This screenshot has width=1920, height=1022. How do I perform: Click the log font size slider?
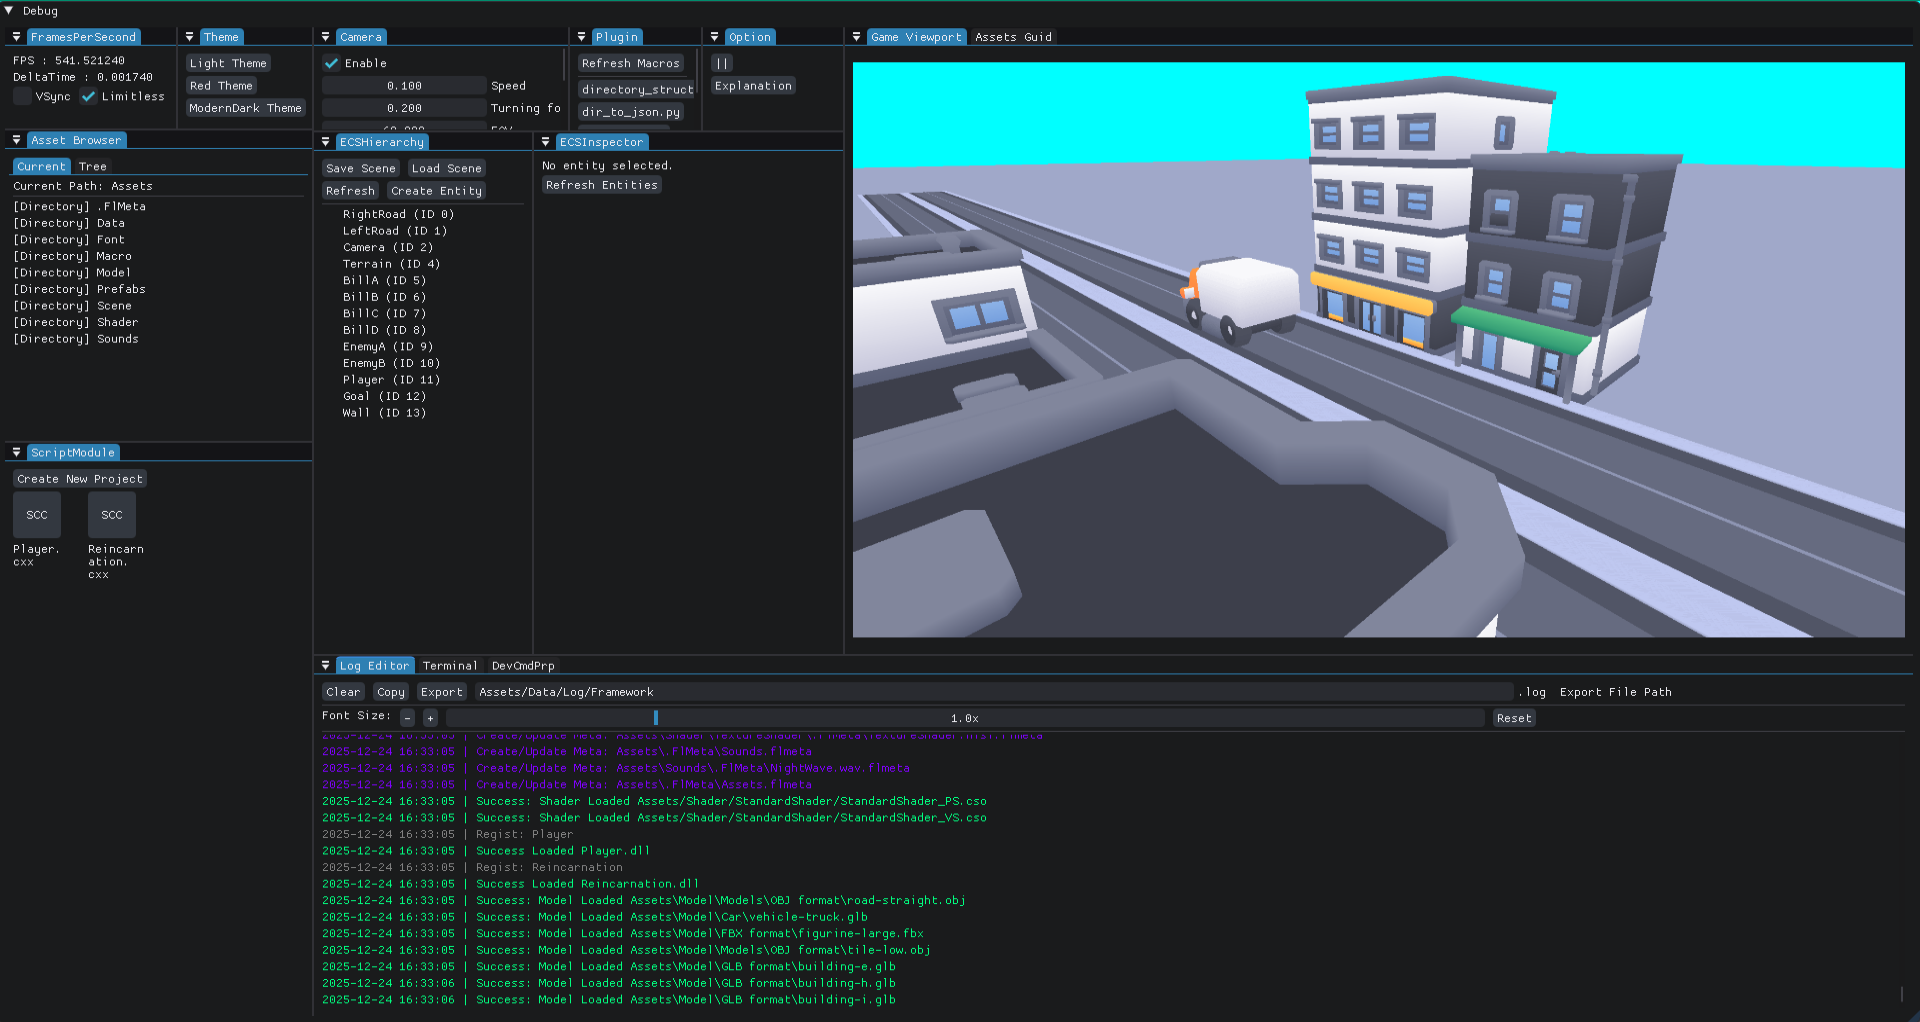point(964,718)
